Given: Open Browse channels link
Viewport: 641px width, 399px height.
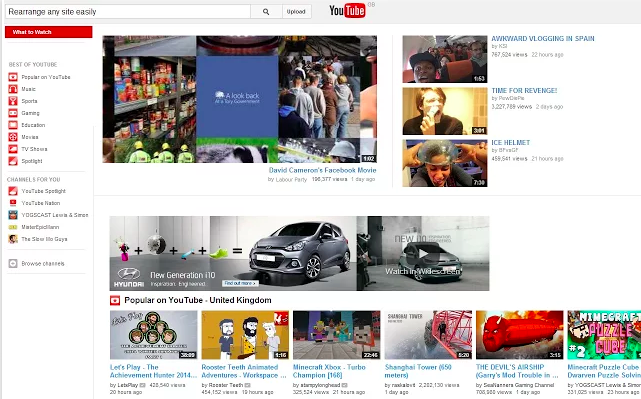Looking at the screenshot, I should coord(43,264).
